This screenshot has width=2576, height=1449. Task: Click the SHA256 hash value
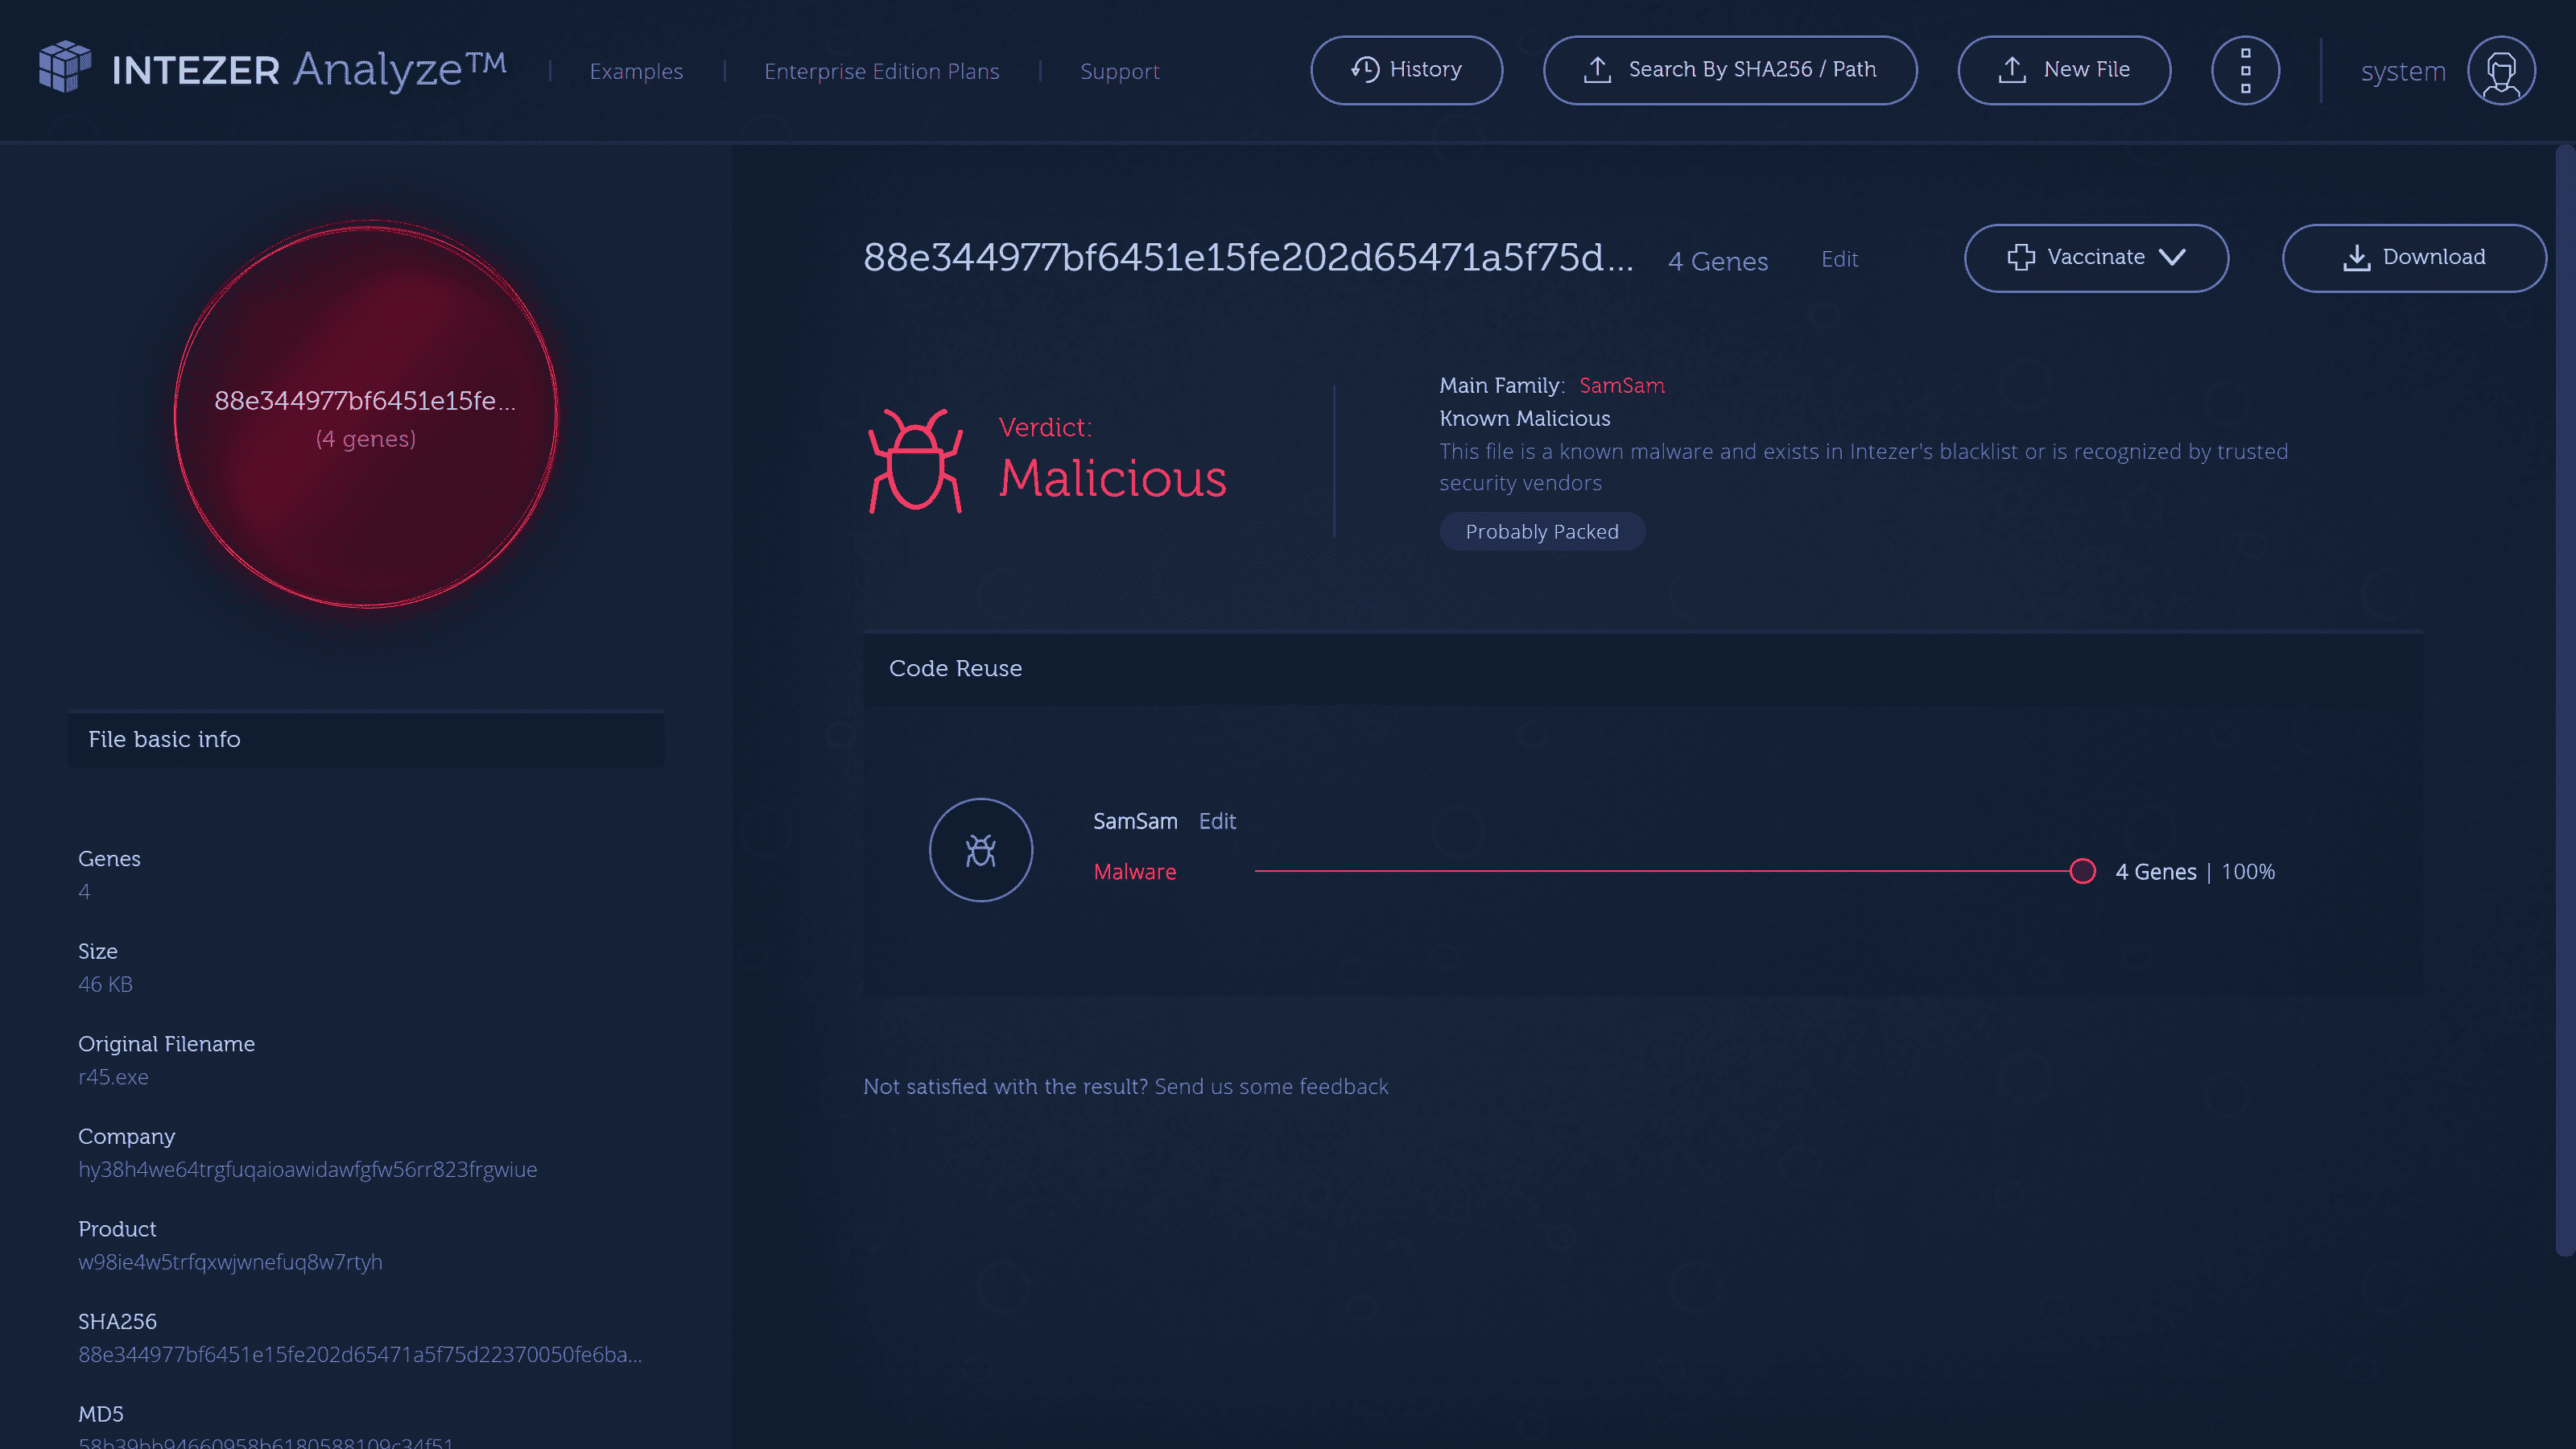click(360, 1355)
